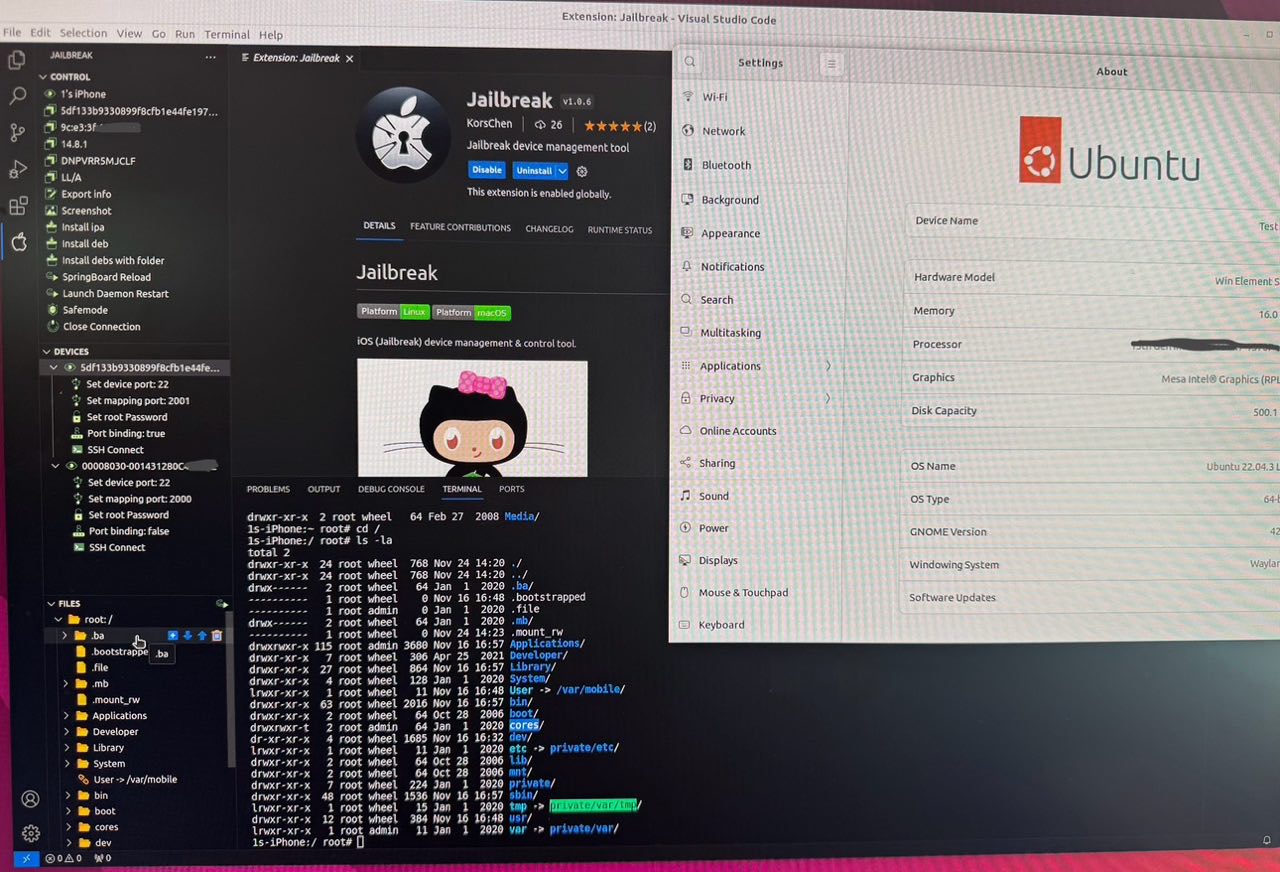
Task: Open the File menu
Action: coord(12,33)
